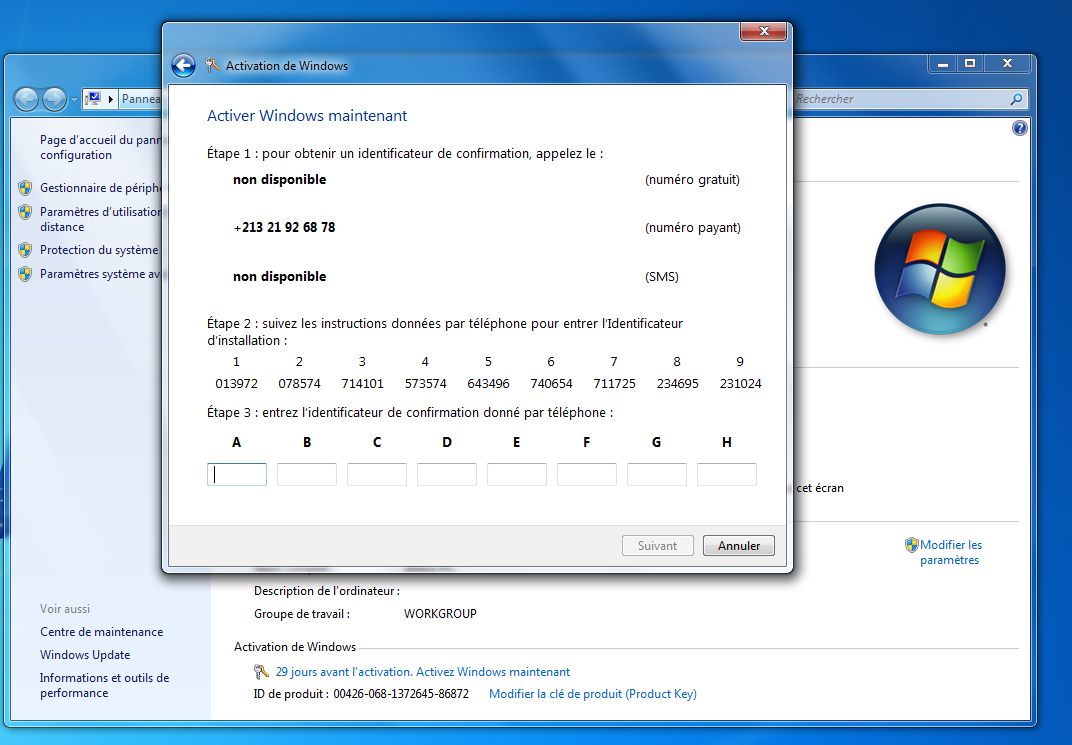This screenshot has width=1072, height=745.
Task: Click installation ID group 013972
Action: (237, 383)
